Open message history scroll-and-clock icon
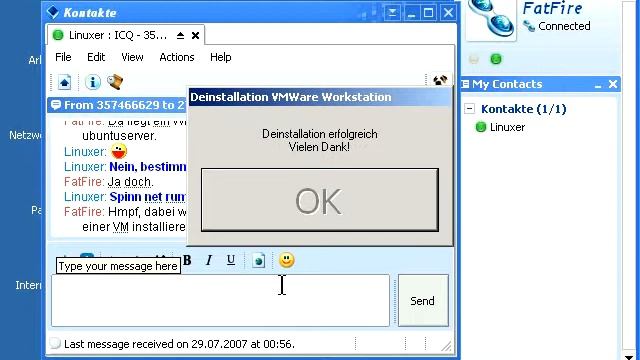640x360 pixels. [115, 82]
